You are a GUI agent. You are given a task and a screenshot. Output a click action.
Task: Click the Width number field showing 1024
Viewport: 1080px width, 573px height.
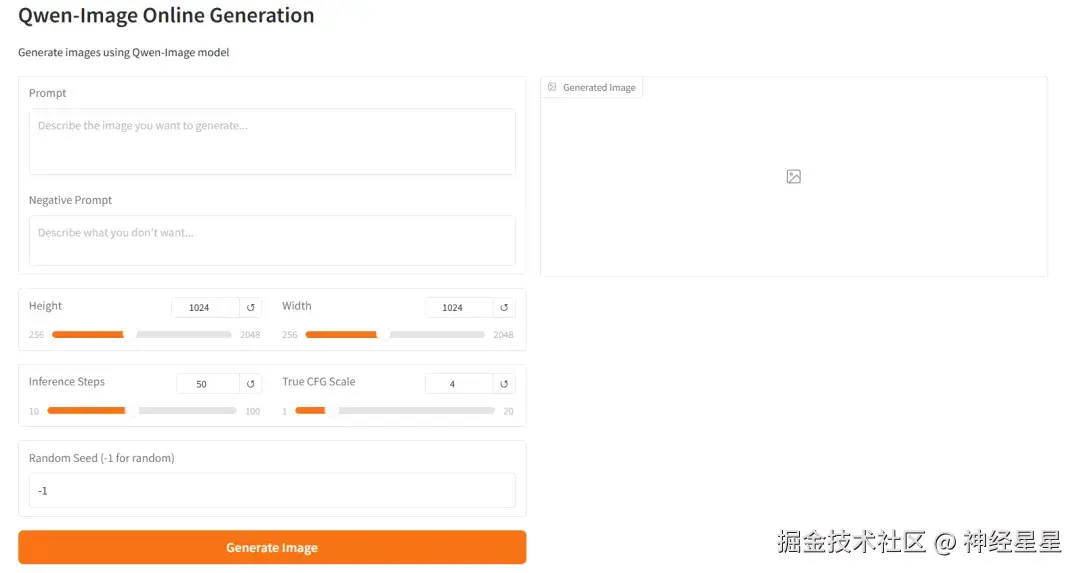coord(458,308)
